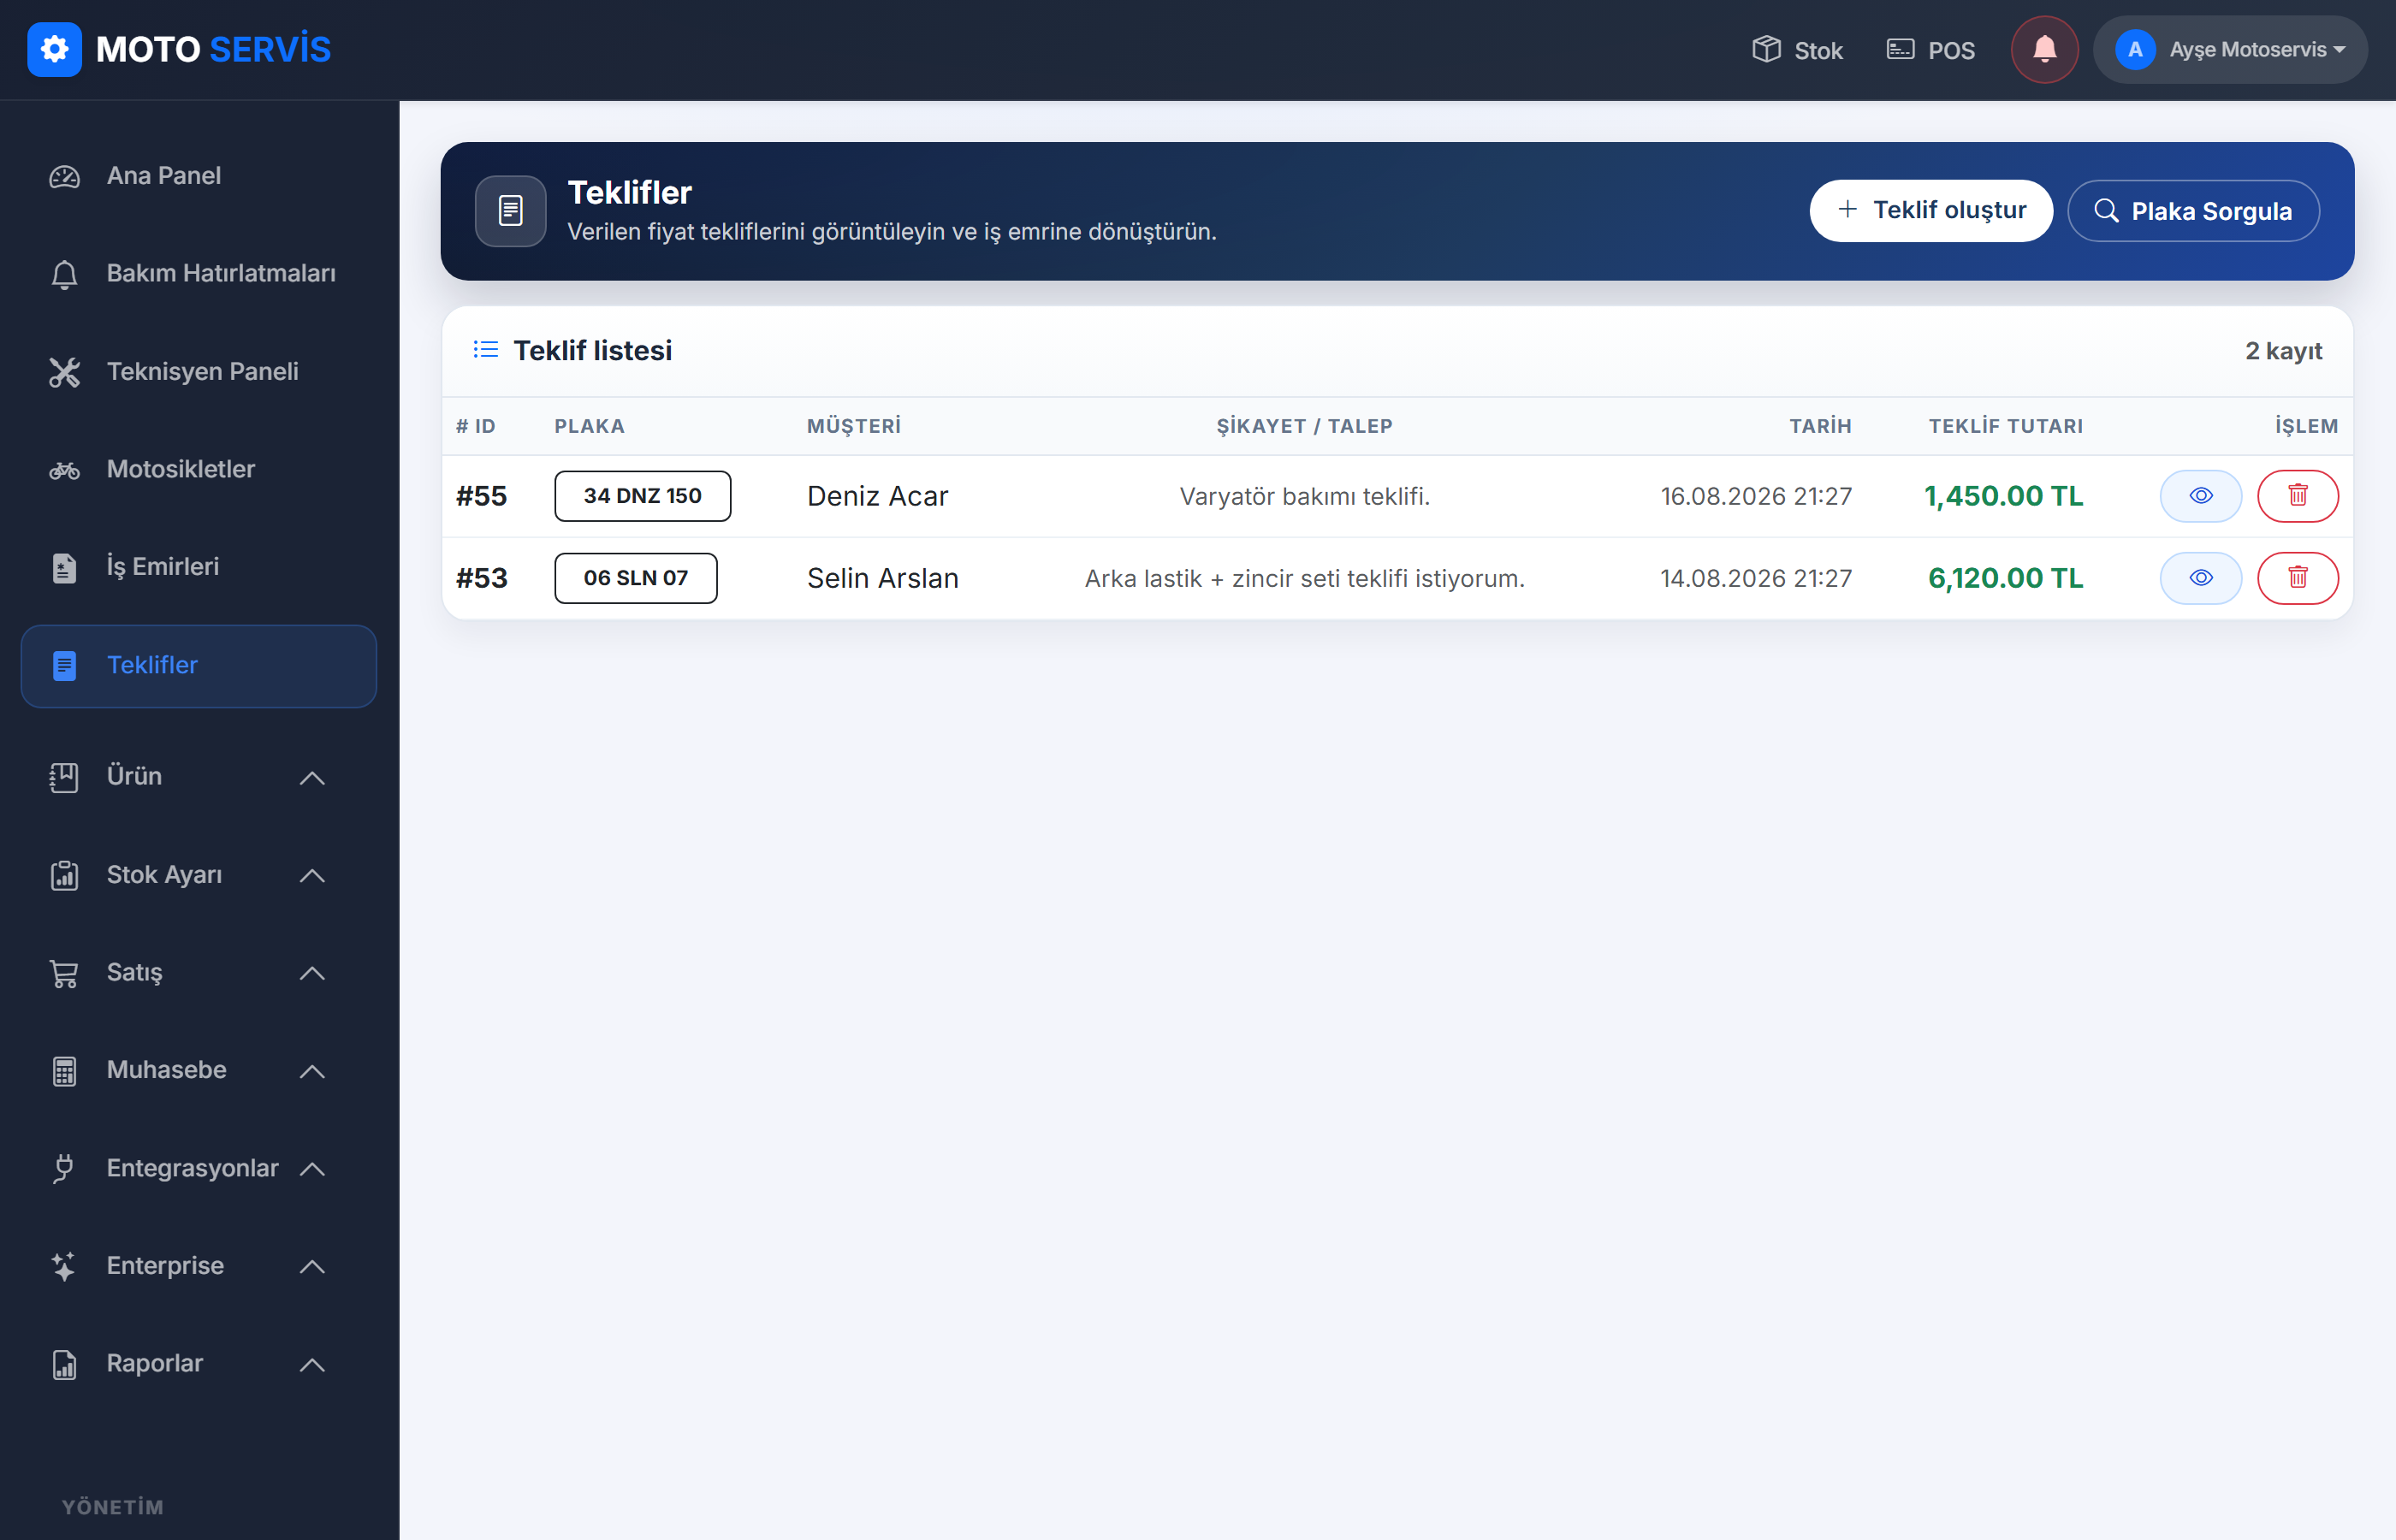Click the PLAKA column header

pos(589,426)
